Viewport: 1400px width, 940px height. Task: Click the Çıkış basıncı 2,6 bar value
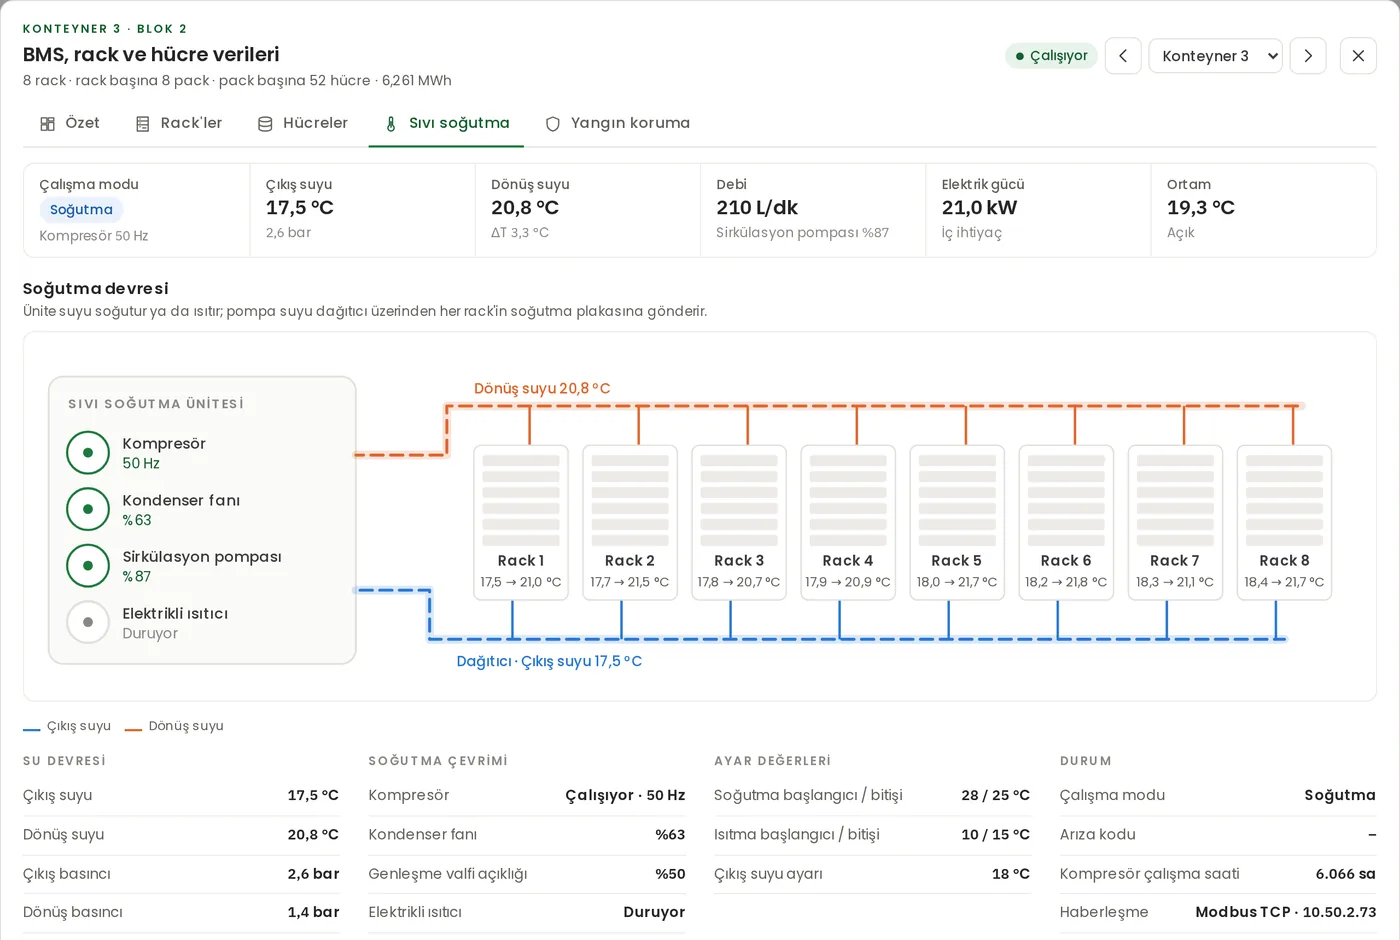[x=313, y=874]
